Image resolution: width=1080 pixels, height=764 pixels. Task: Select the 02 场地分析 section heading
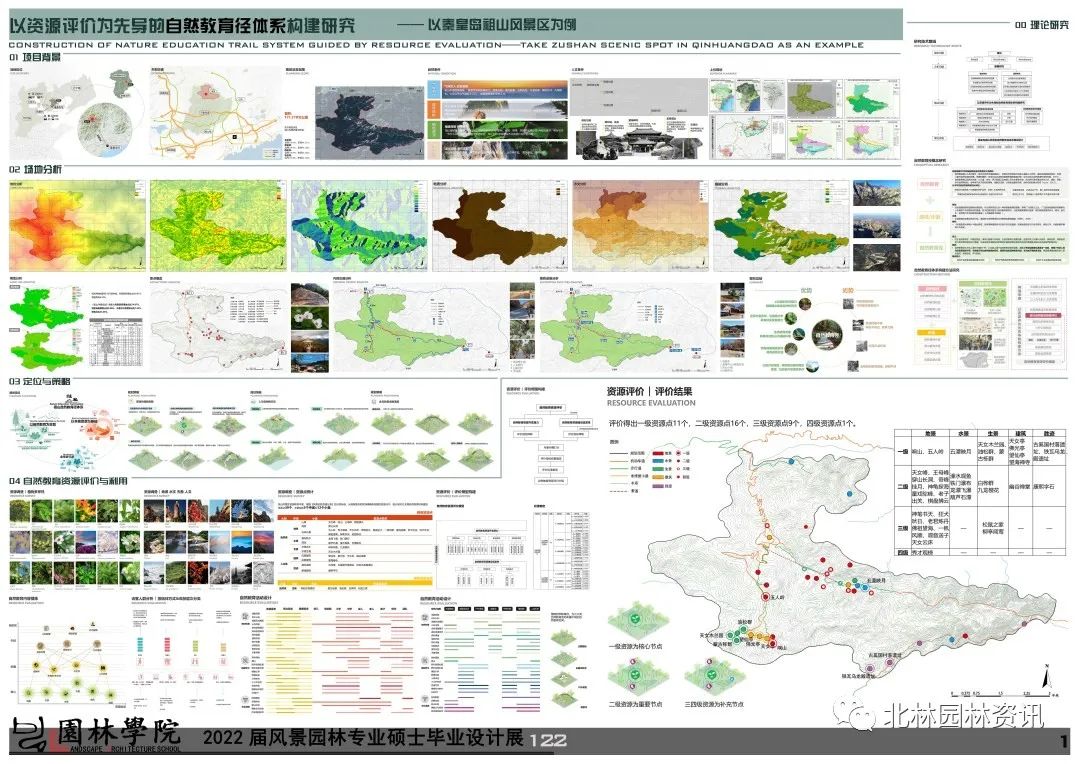tap(35, 169)
